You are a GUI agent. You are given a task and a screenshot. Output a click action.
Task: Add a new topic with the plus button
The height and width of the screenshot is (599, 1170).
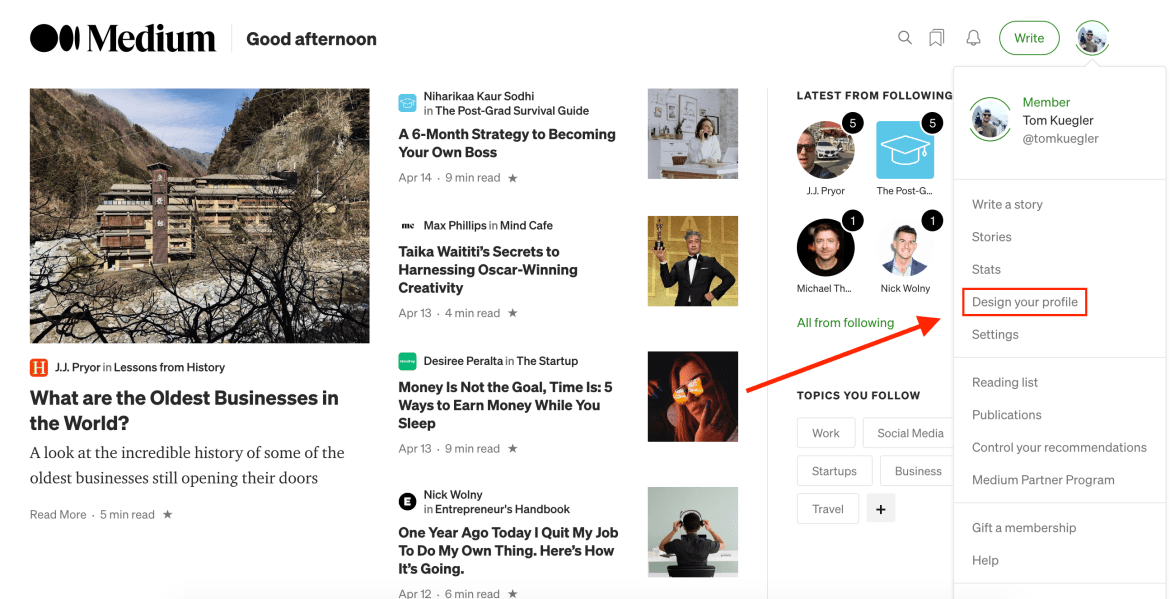click(880, 508)
